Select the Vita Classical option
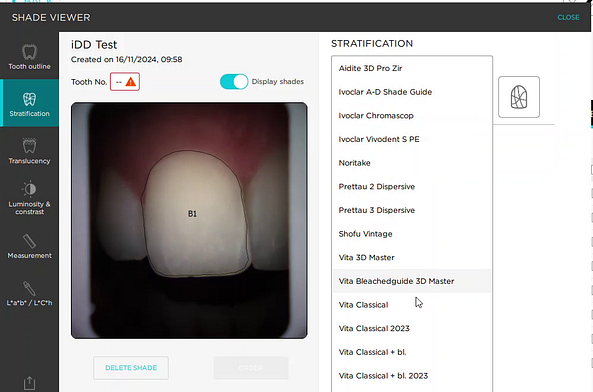The width and height of the screenshot is (593, 392). [x=412, y=305]
